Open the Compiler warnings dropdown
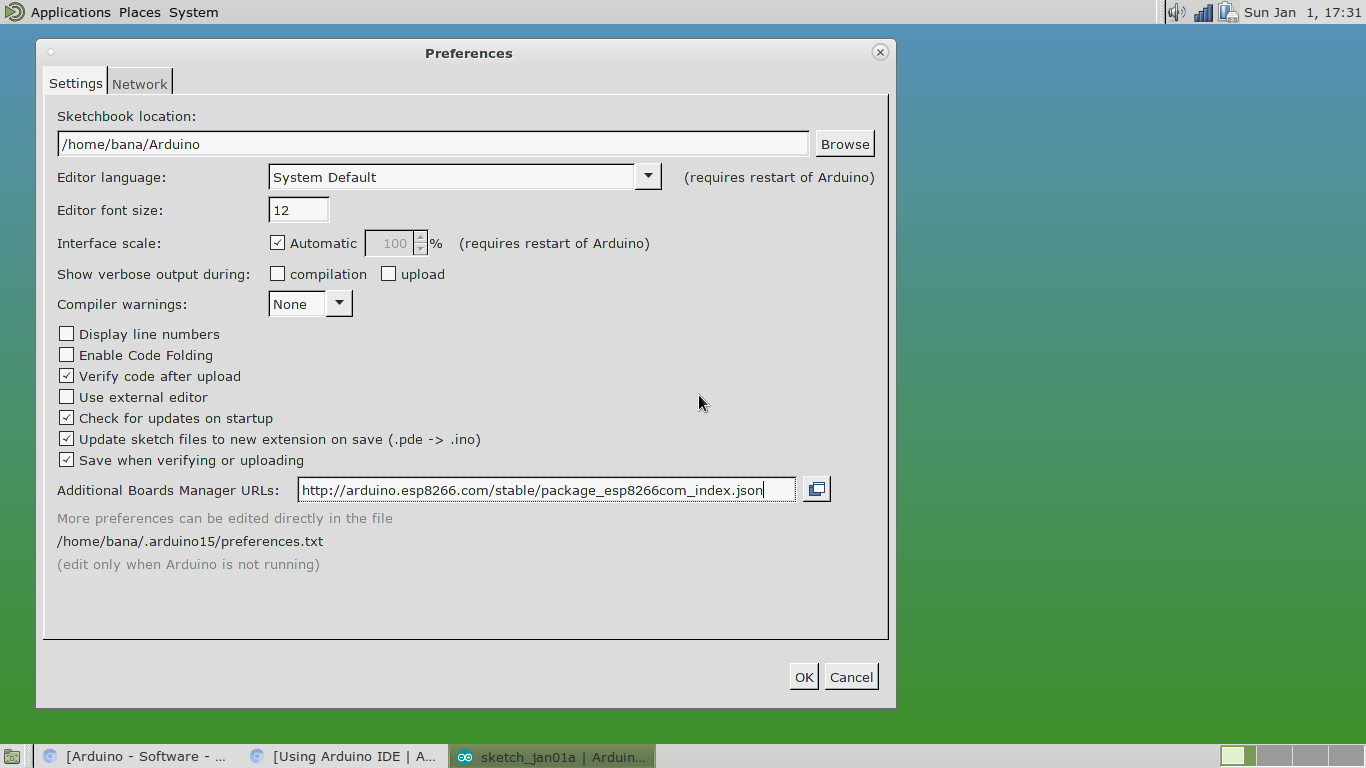This screenshot has width=1366, height=768. pos(338,302)
